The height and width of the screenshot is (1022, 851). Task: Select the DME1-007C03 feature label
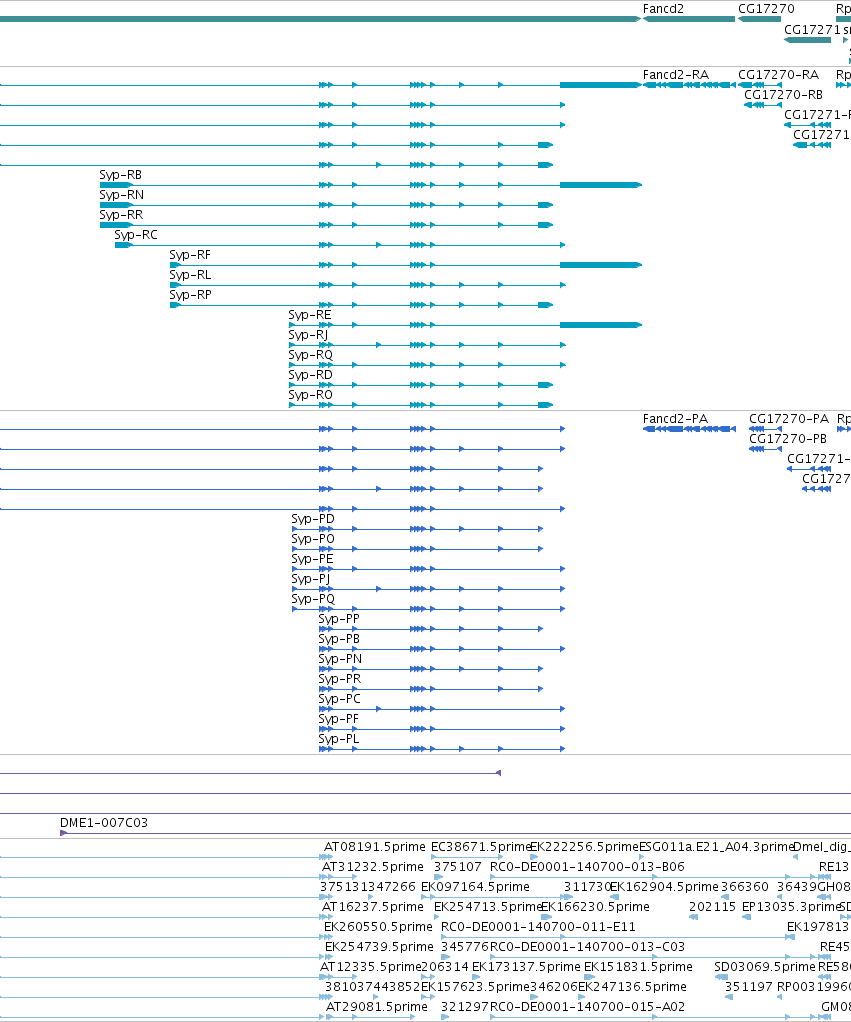tap(104, 823)
